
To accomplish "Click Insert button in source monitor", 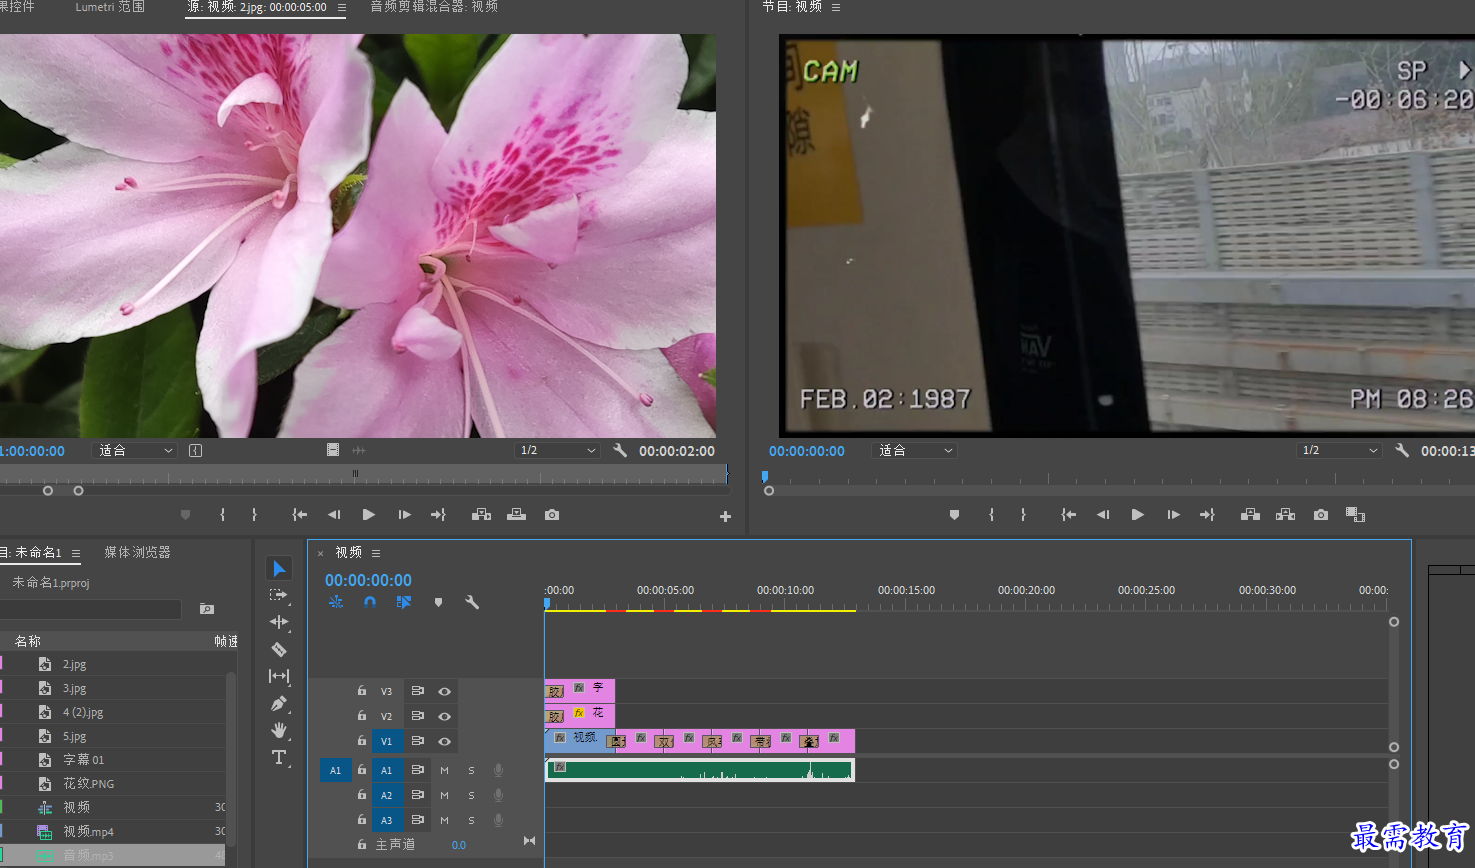I will point(481,515).
